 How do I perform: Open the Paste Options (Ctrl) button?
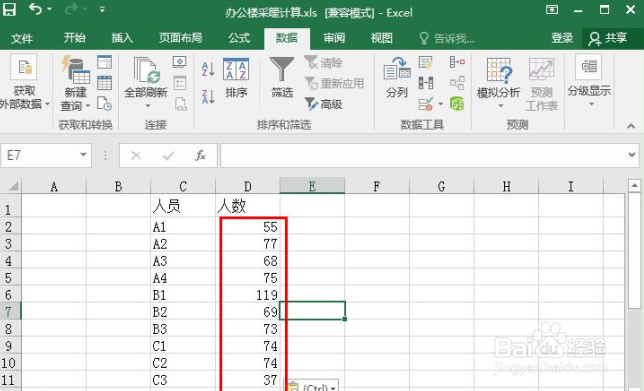coord(312,386)
